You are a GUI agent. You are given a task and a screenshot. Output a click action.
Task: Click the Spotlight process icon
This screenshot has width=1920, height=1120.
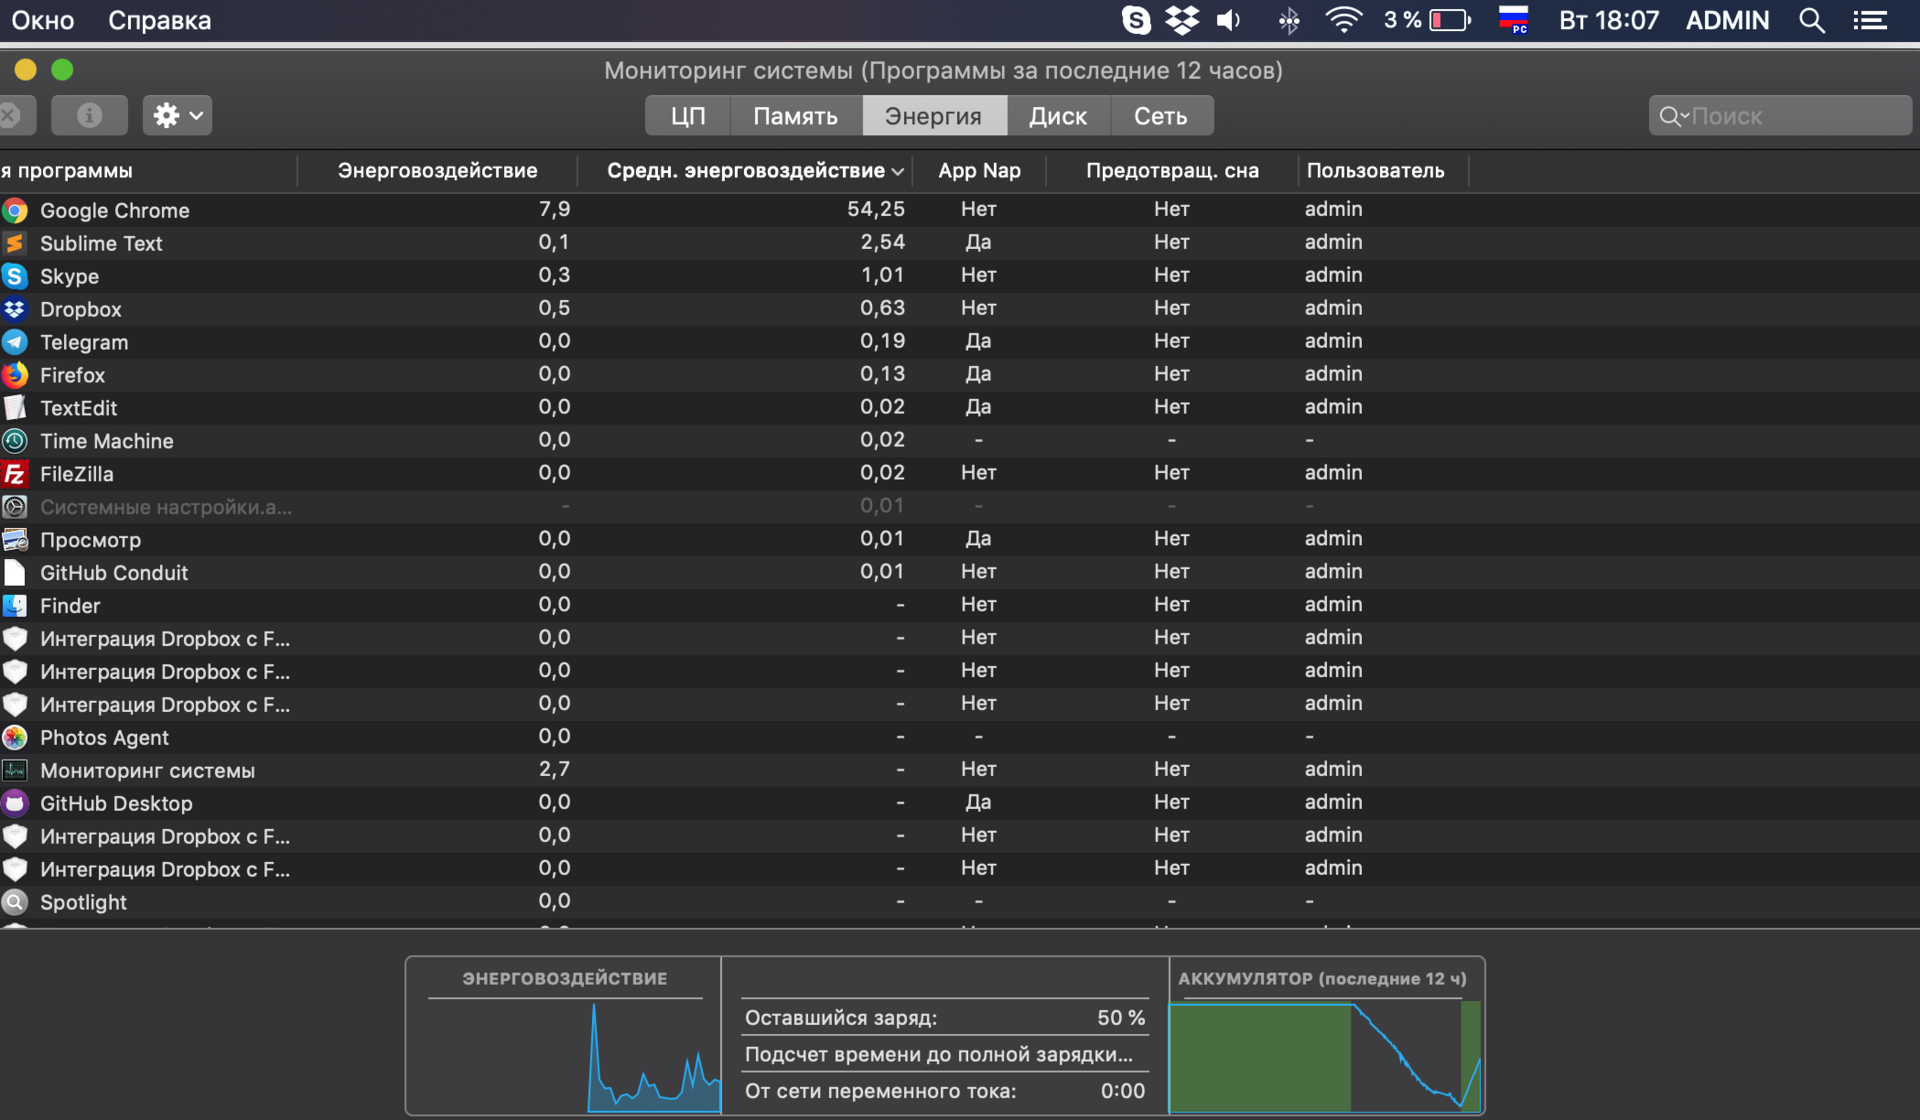tap(15, 903)
